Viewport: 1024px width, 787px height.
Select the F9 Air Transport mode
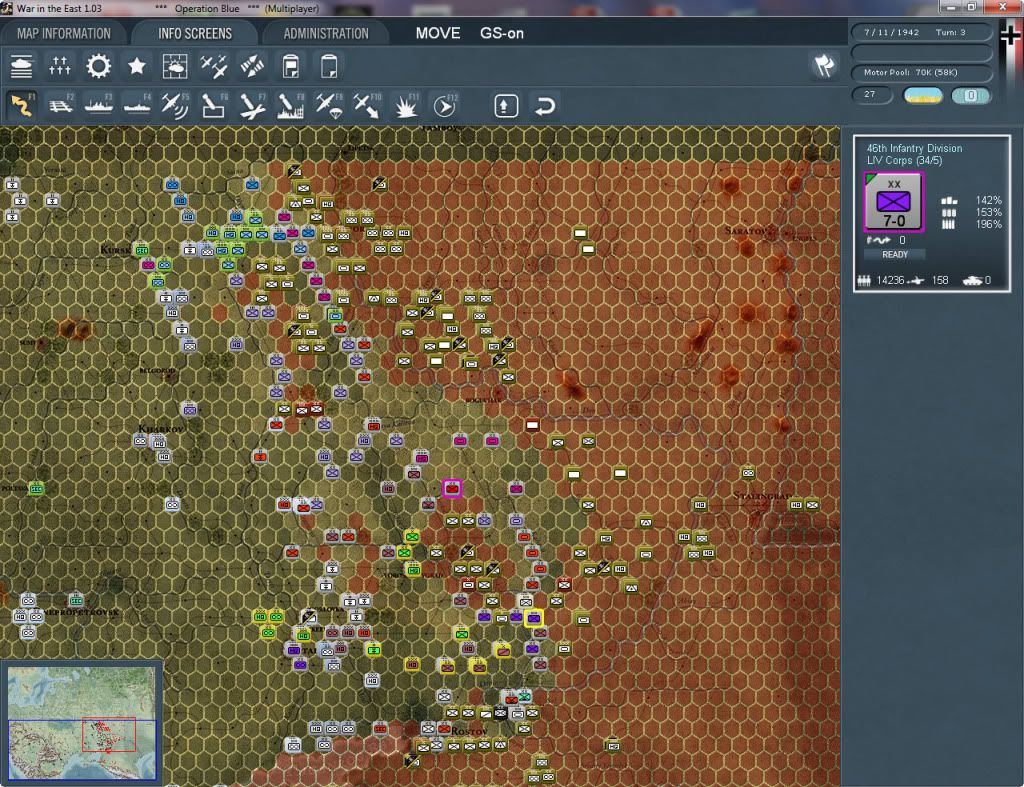(328, 105)
